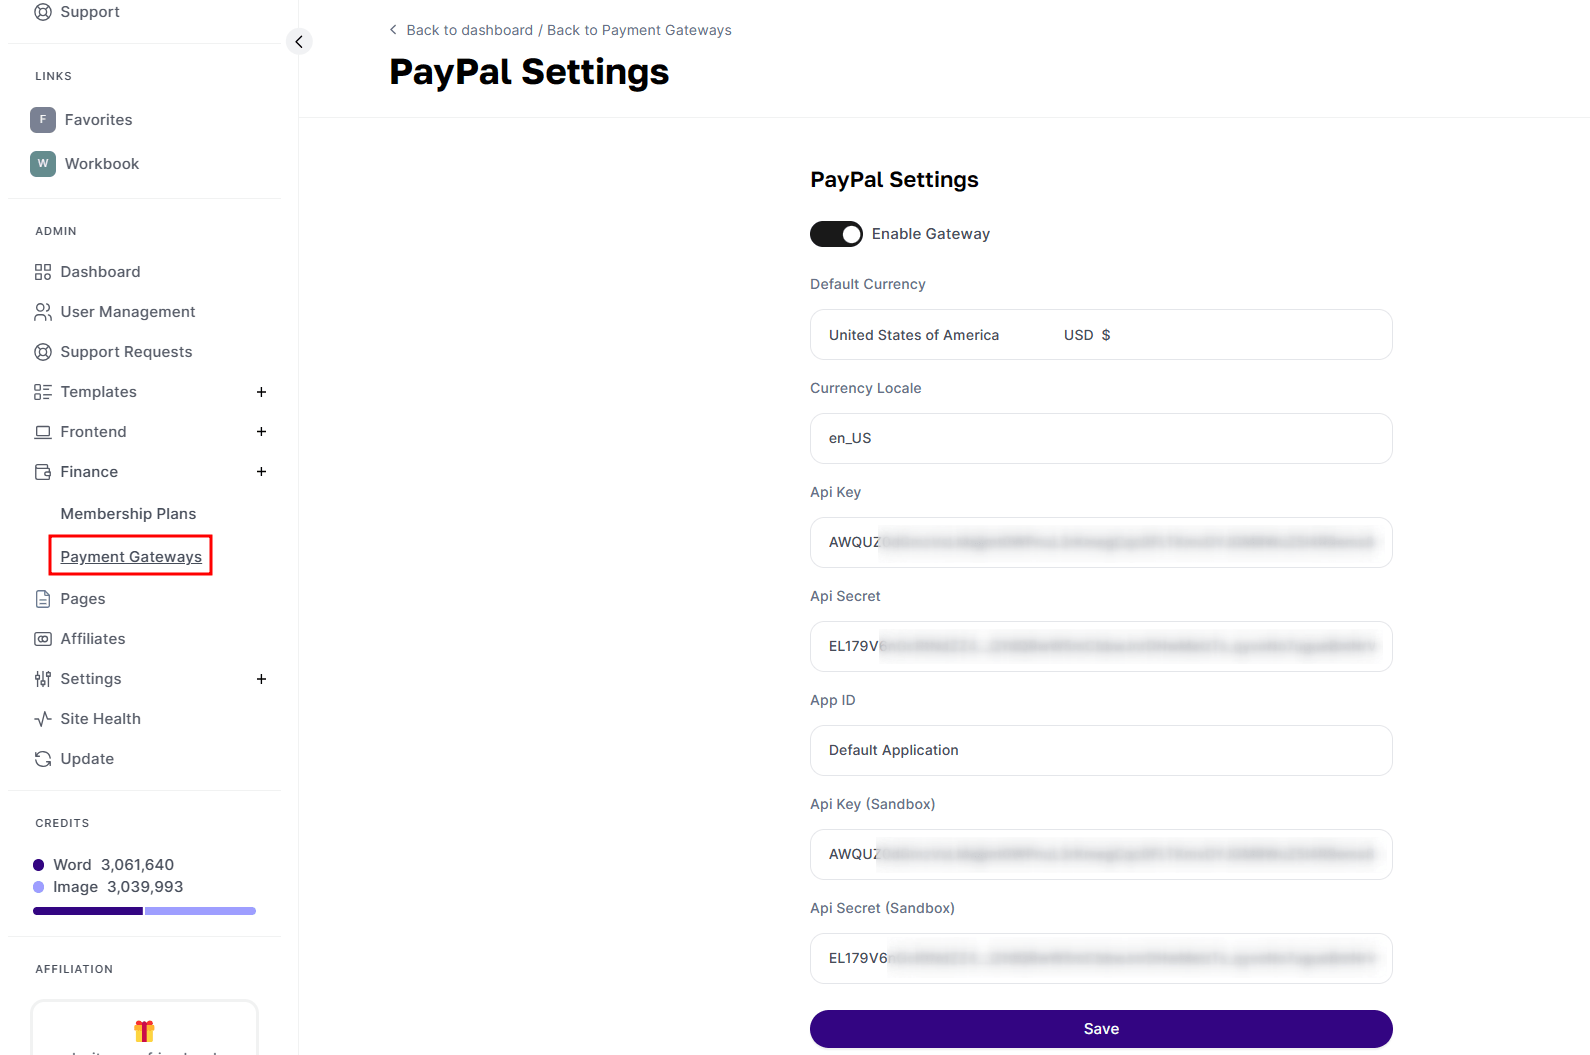Select the Favorites shortcut icon
Viewport: 1590px width, 1055px height.
(x=42, y=119)
